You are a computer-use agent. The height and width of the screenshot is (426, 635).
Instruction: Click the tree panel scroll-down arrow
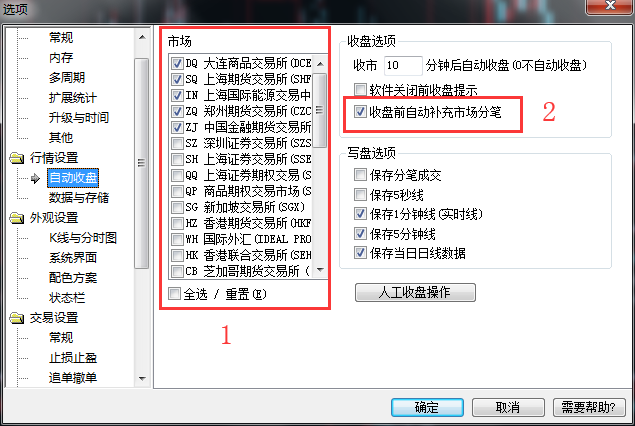(x=142, y=379)
